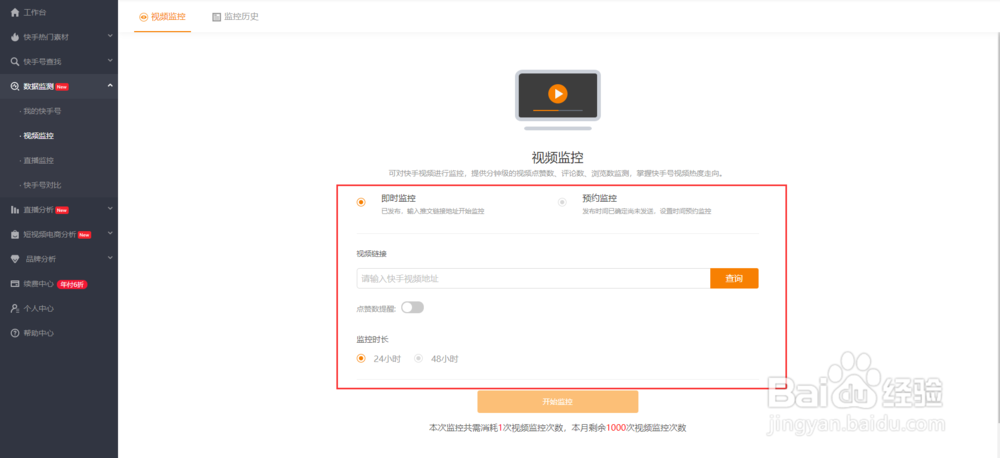Screen dimensions: 1000x458
Task: Click the New badge beside 短视频电商分析
Action: coord(84,235)
